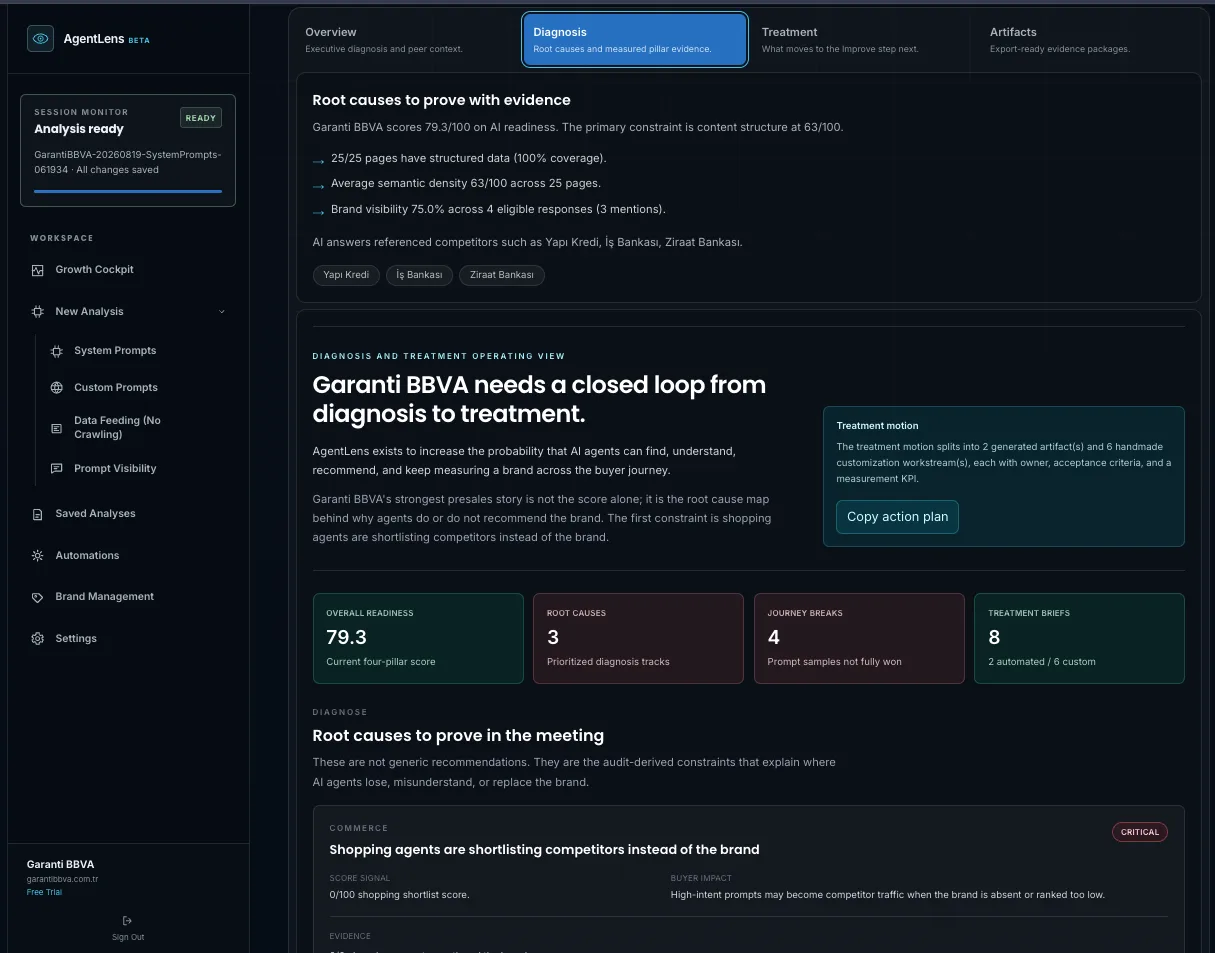Screen dimensions: 1215x953
Task: Click the Growth Cockpit chart icon
Action: coord(38,270)
